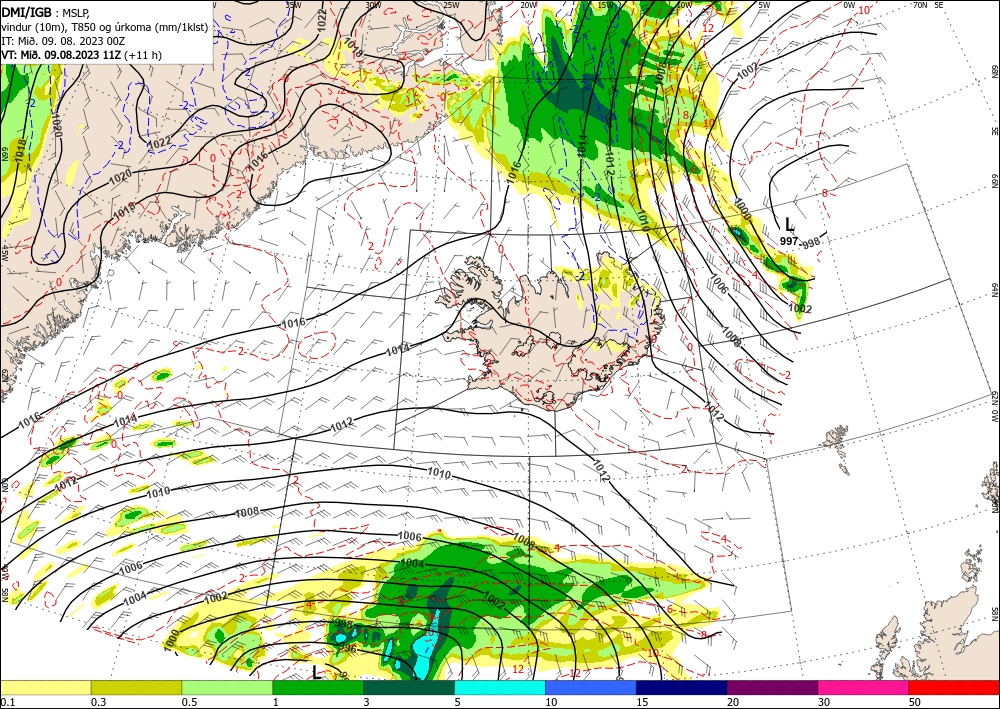This screenshot has width=1000, height=709.
Task: Click the Iceland landmass on the map
Action: 548,332
